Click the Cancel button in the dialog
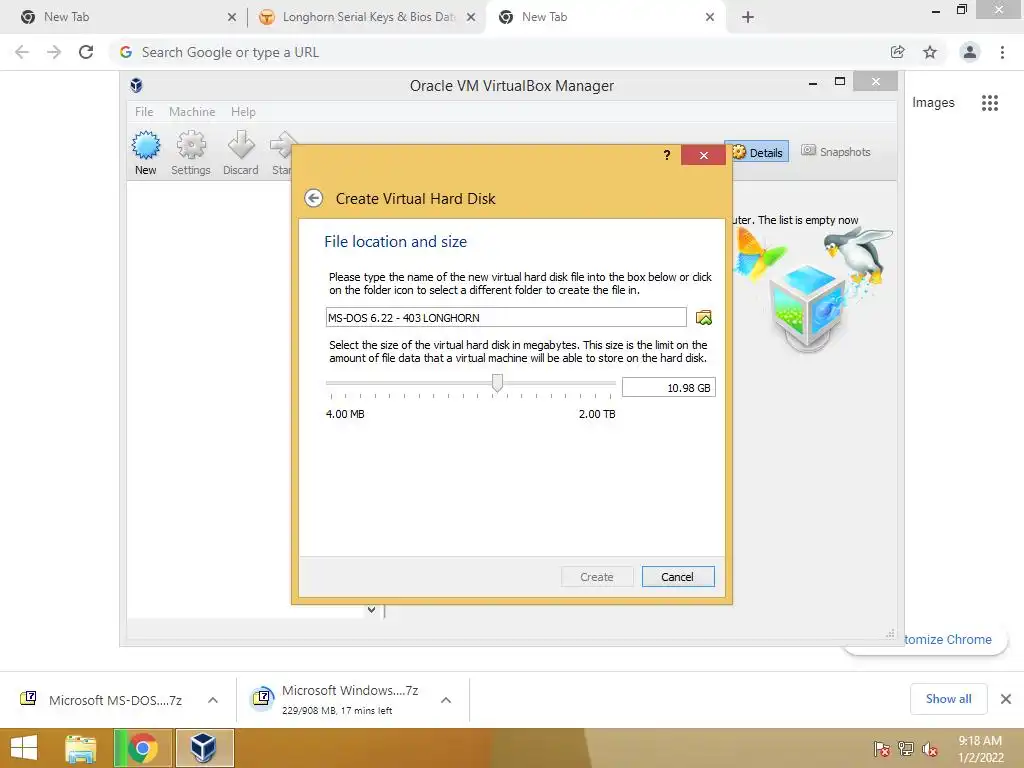Screen dimensions: 1024x768 point(678,577)
